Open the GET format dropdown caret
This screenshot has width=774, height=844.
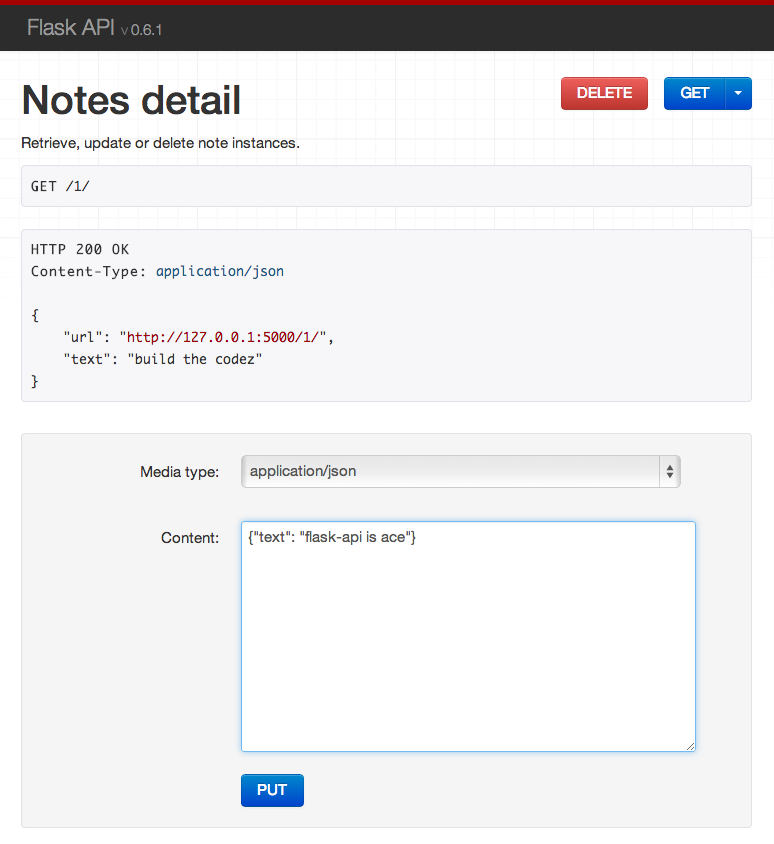[x=738, y=93]
